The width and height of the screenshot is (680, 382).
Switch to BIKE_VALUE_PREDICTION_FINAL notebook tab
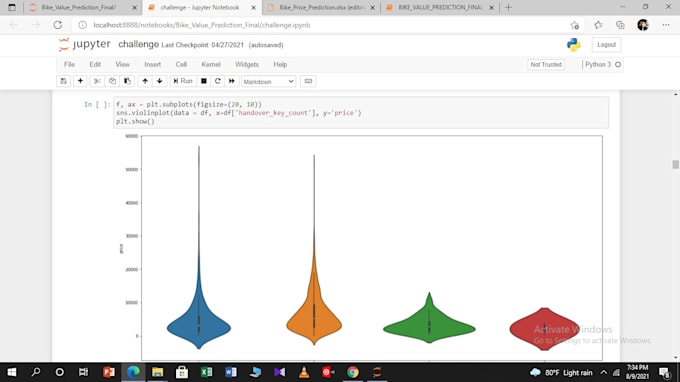[440, 7]
